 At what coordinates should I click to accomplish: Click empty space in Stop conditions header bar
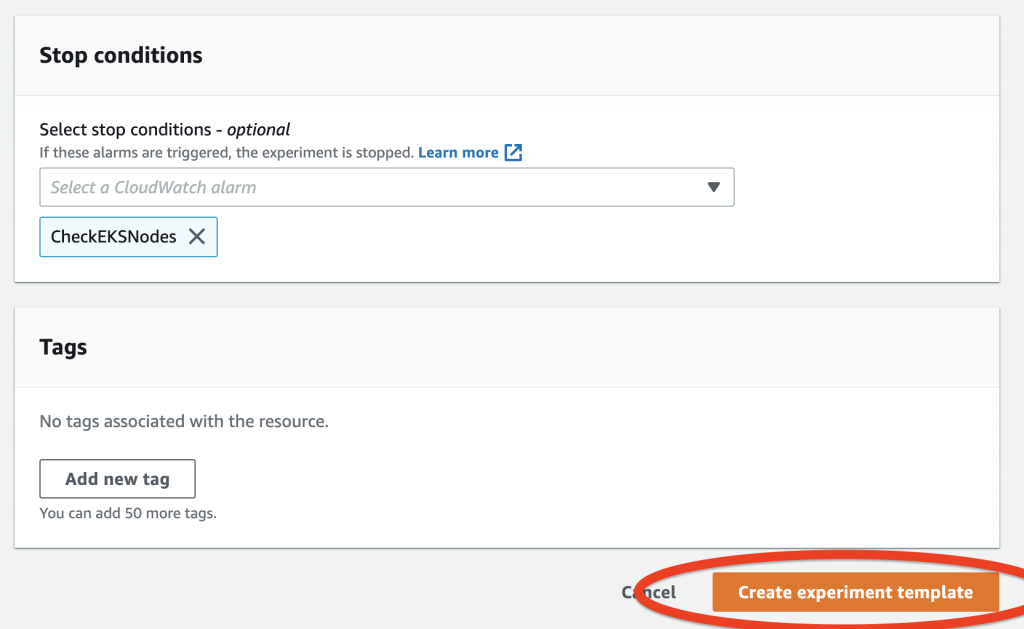(x=600, y=55)
